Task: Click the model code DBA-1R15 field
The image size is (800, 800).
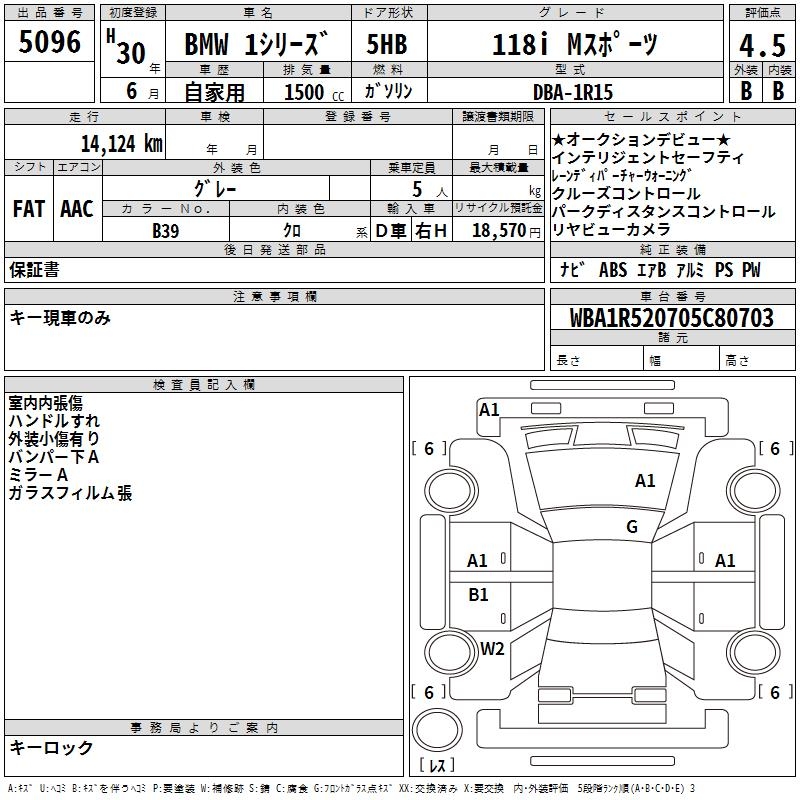Action: (575, 91)
